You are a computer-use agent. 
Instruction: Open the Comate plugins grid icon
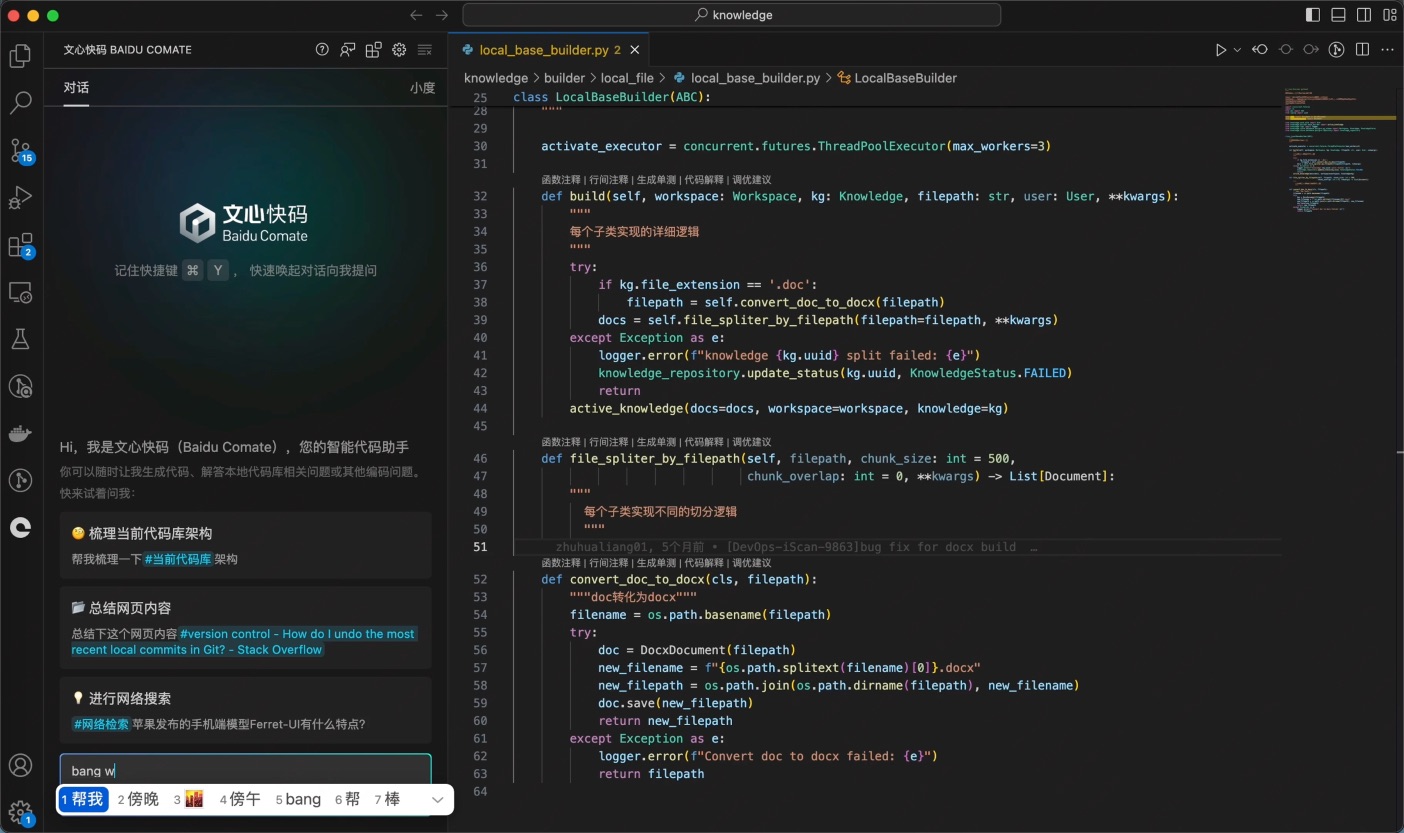click(x=373, y=49)
